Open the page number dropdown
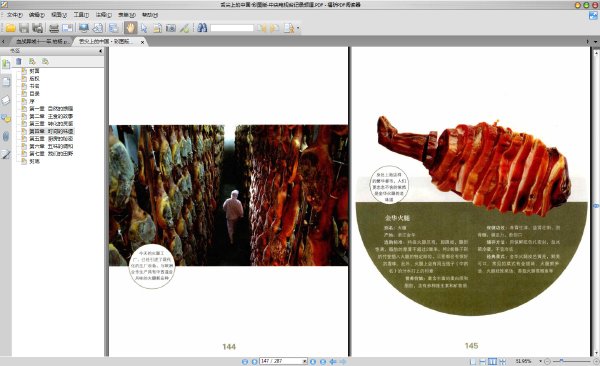The image size is (600, 366). click(305, 361)
